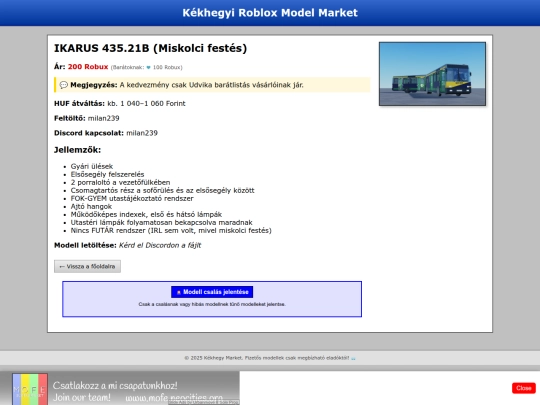
Task: Click 'Csak a csalásnak vagy hibás' report hint
Action: point(212,304)
